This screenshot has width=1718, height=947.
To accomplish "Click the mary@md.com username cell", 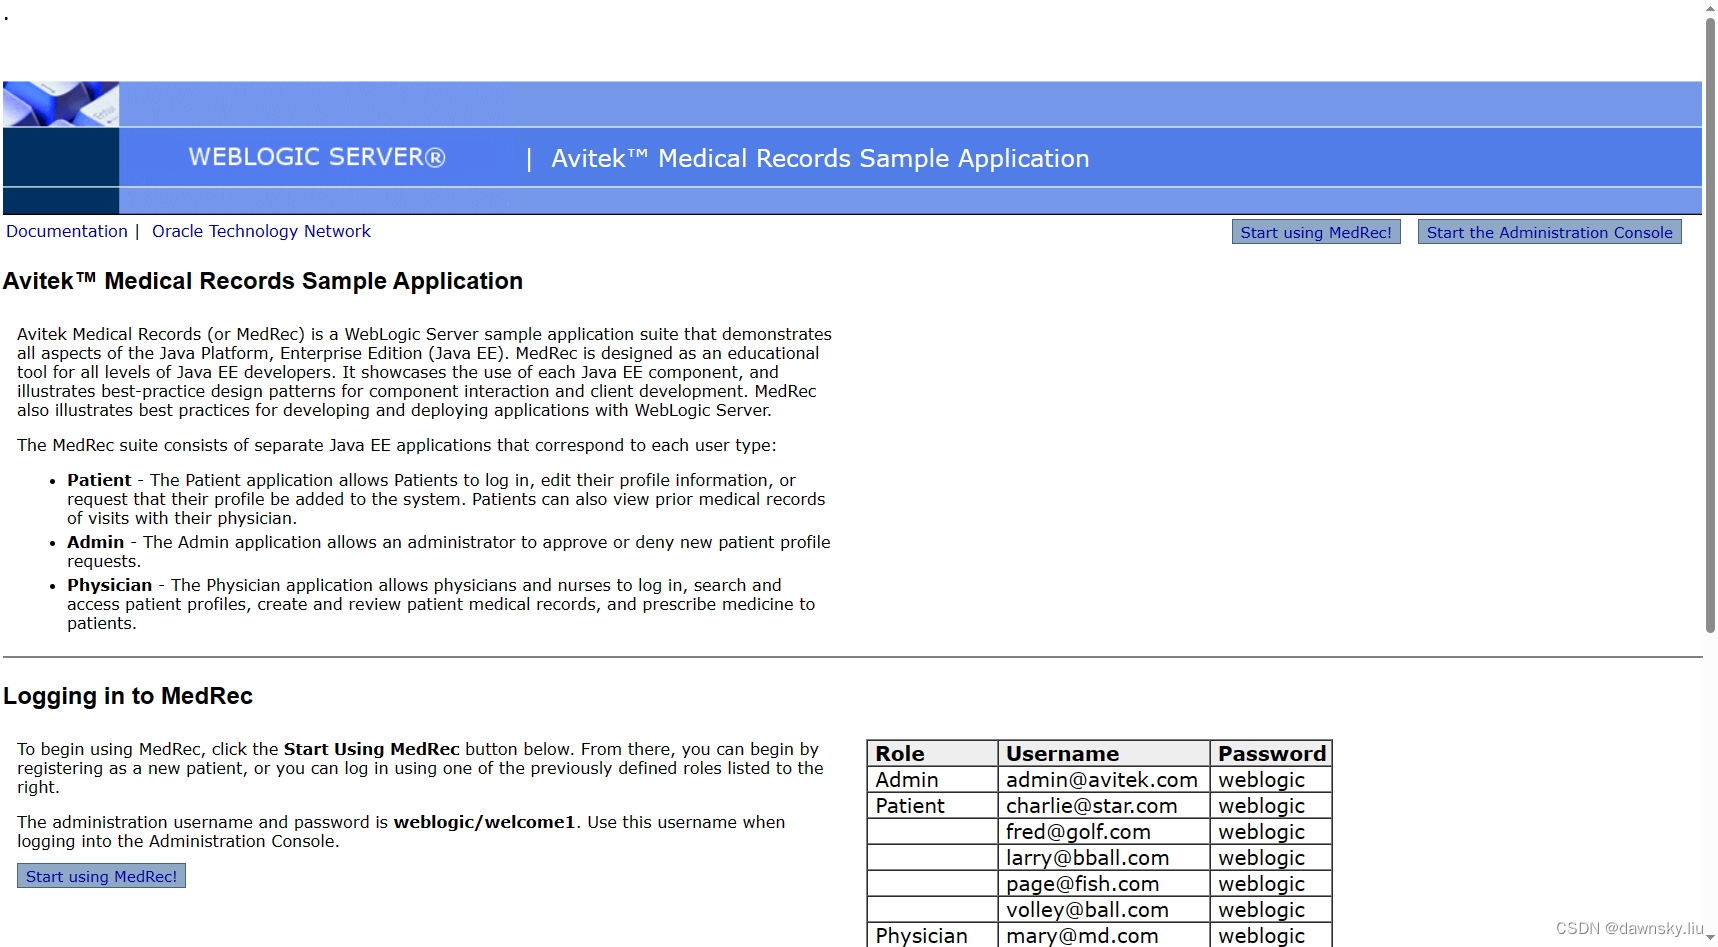I will [1104, 935].
